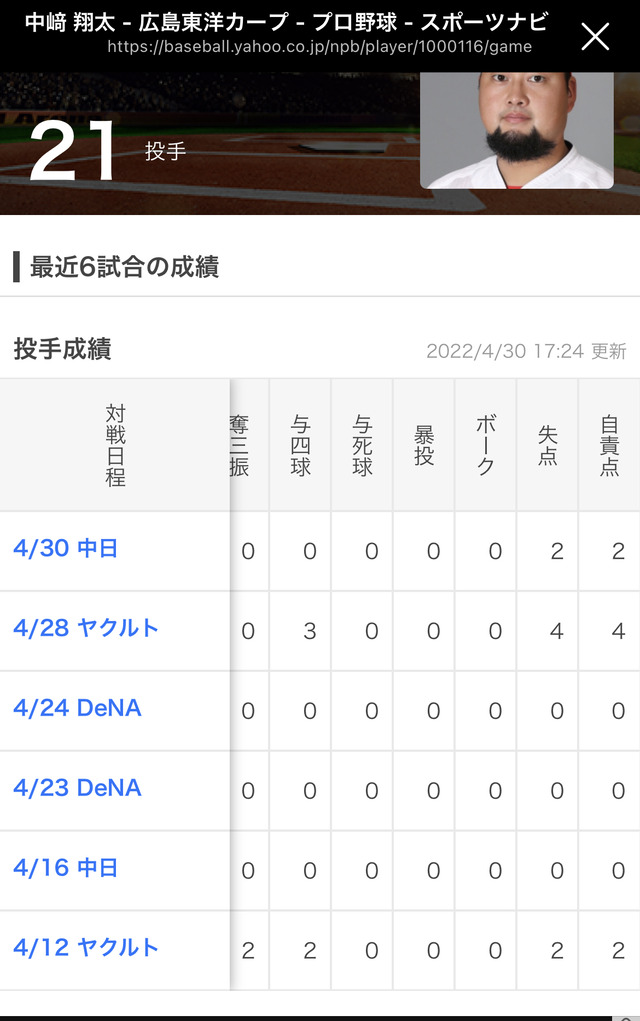The image size is (640, 1021).
Task: Select 与四球 value 2 in 4/12 row
Action: pyautogui.click(x=309, y=951)
